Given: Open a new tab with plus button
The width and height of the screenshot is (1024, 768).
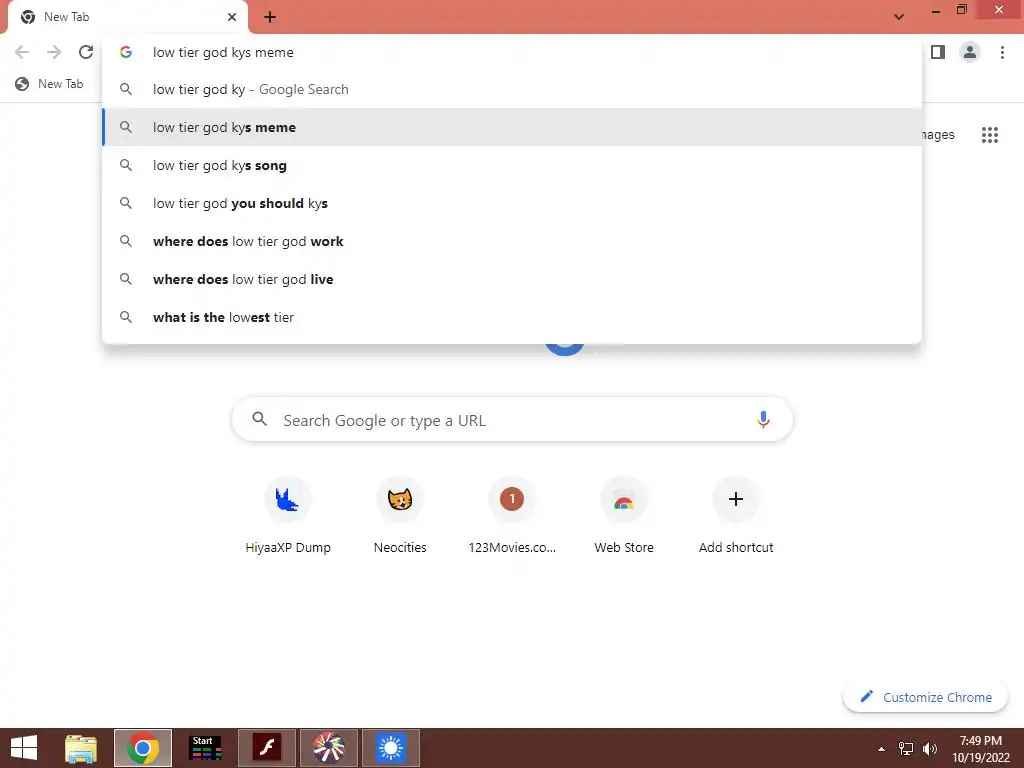Looking at the screenshot, I should click(x=270, y=17).
